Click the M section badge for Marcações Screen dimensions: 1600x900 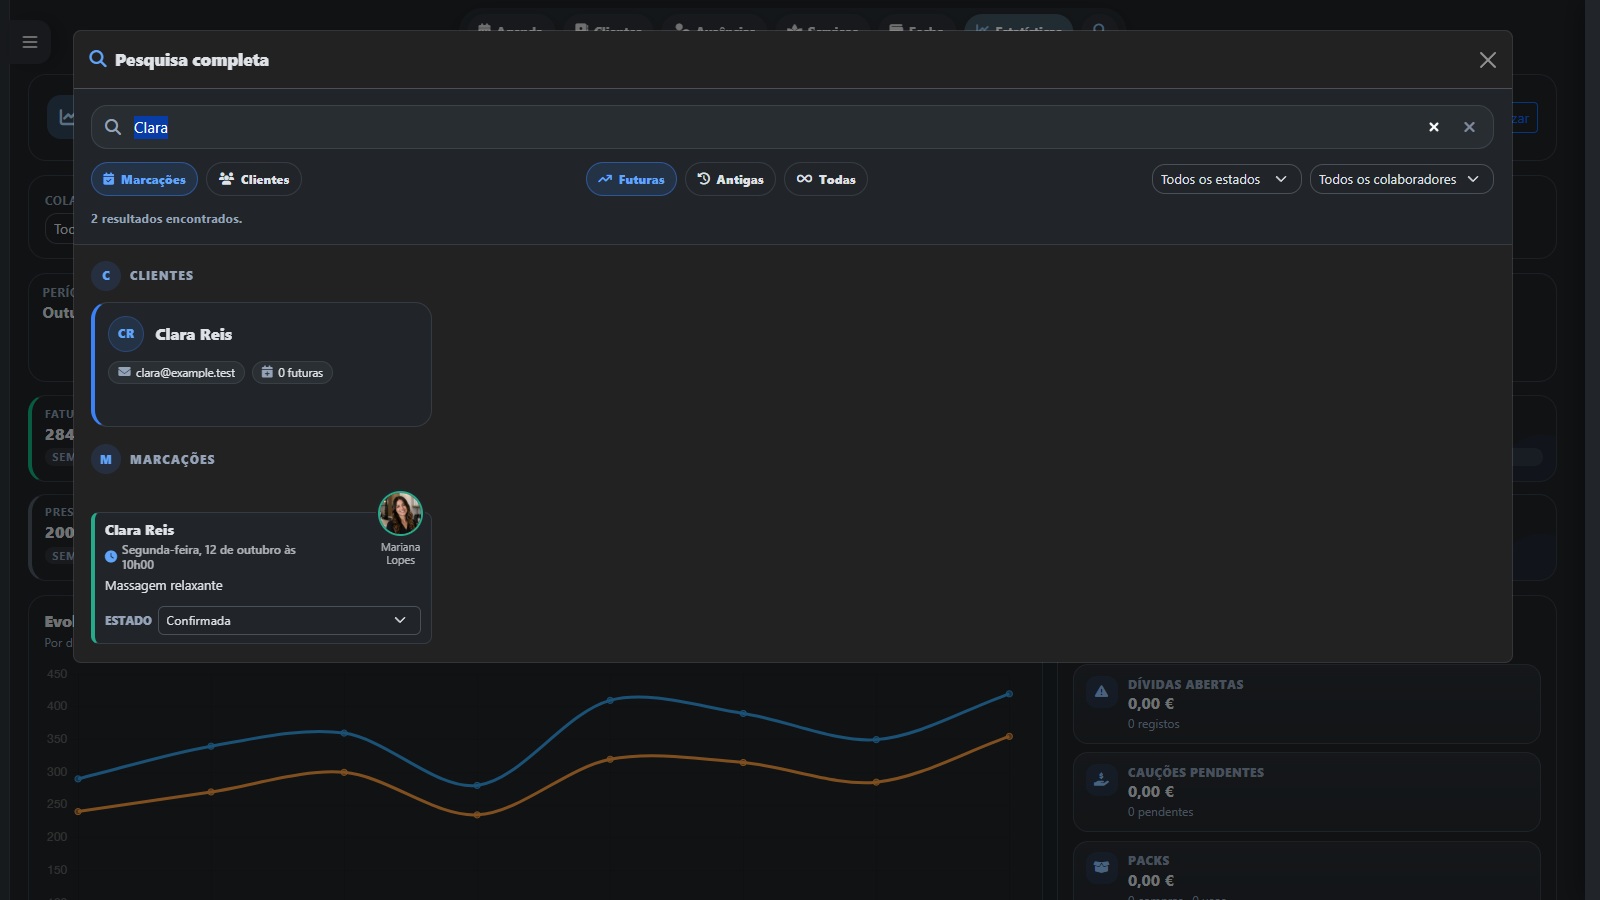pos(106,459)
